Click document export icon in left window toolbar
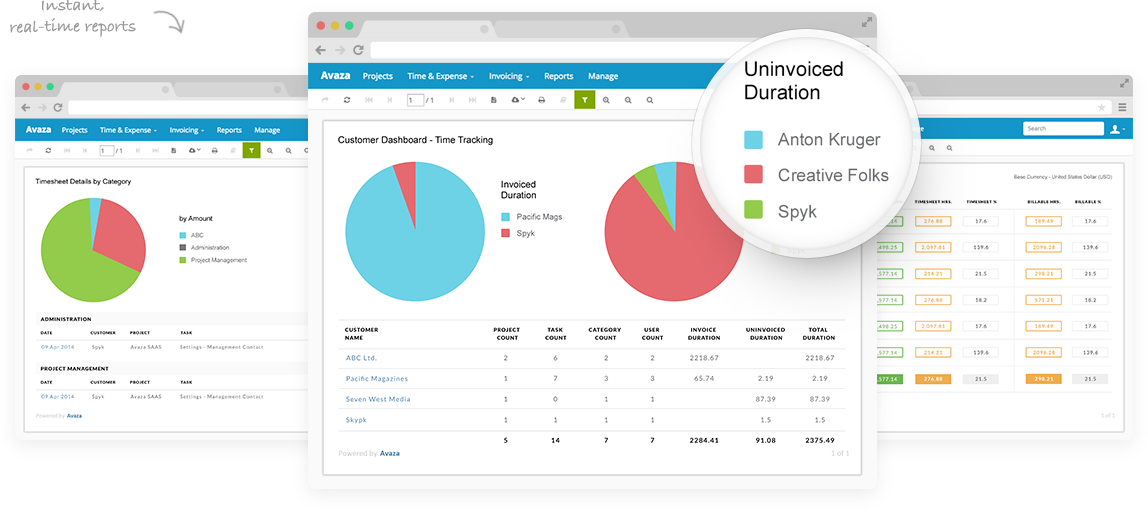This screenshot has height=509, width=1148. click(x=174, y=150)
